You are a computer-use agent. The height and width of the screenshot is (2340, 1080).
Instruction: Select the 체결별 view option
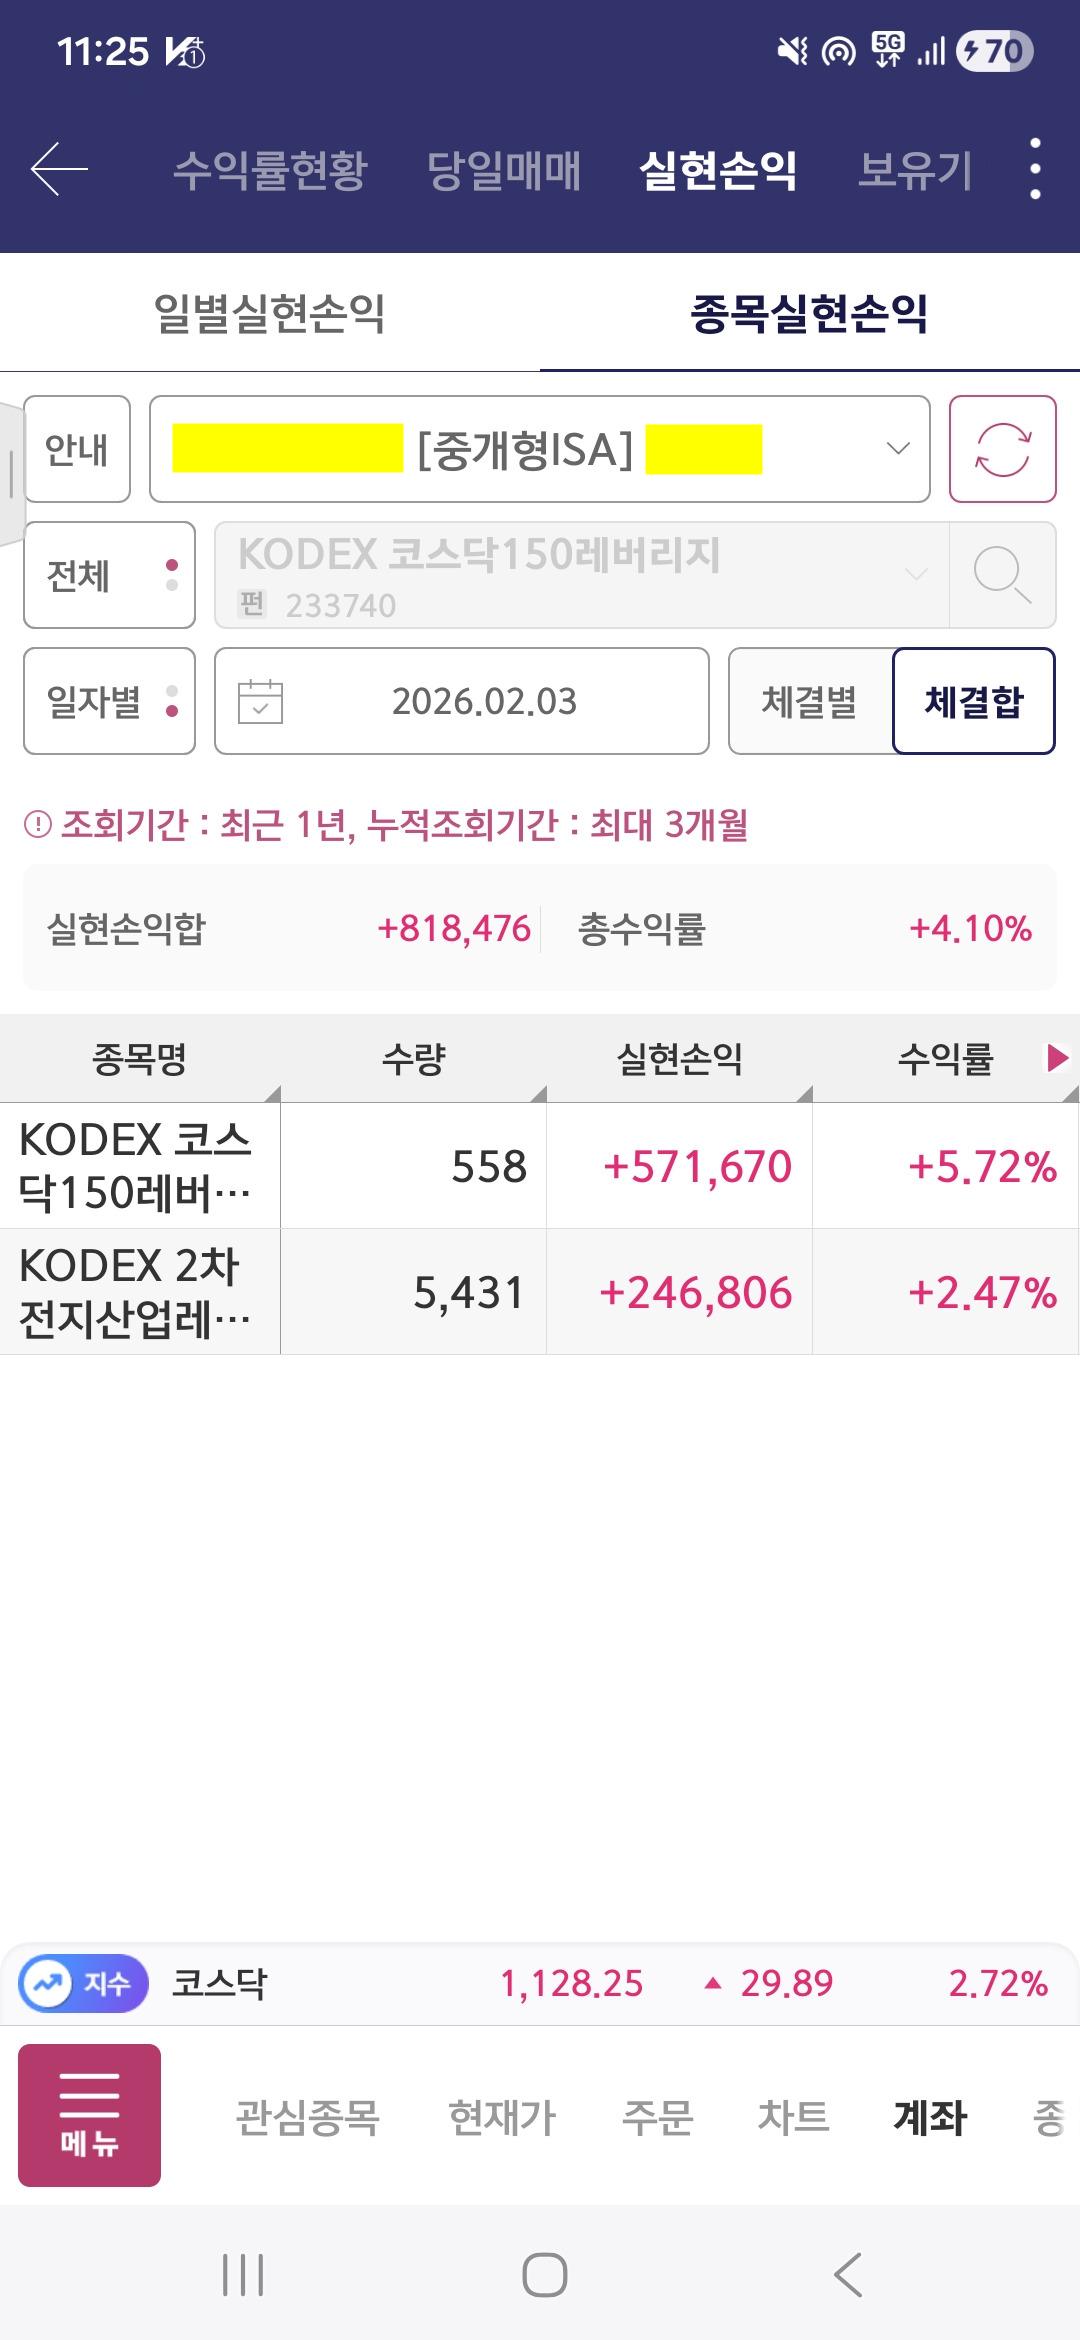(x=810, y=701)
